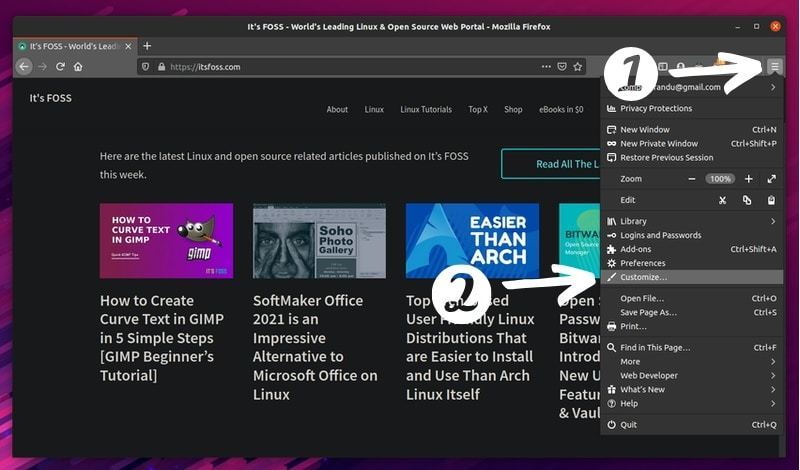Choose Open File… menu item
Screen dimensions: 800x470
pyautogui.click(x=692, y=298)
